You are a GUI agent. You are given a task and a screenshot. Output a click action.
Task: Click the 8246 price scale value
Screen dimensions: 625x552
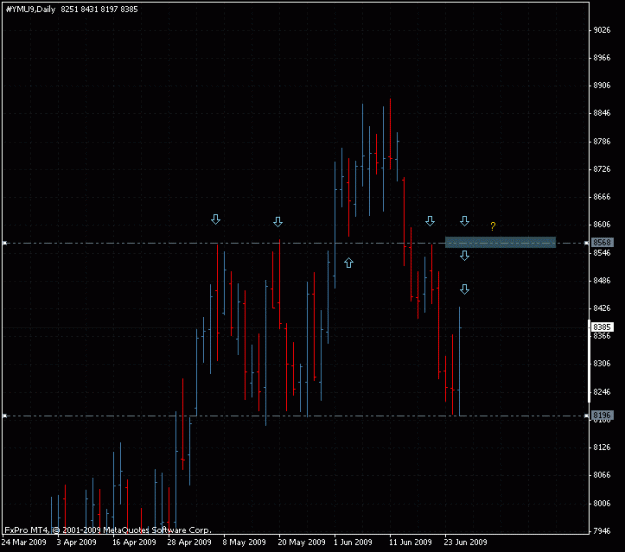[602, 392]
